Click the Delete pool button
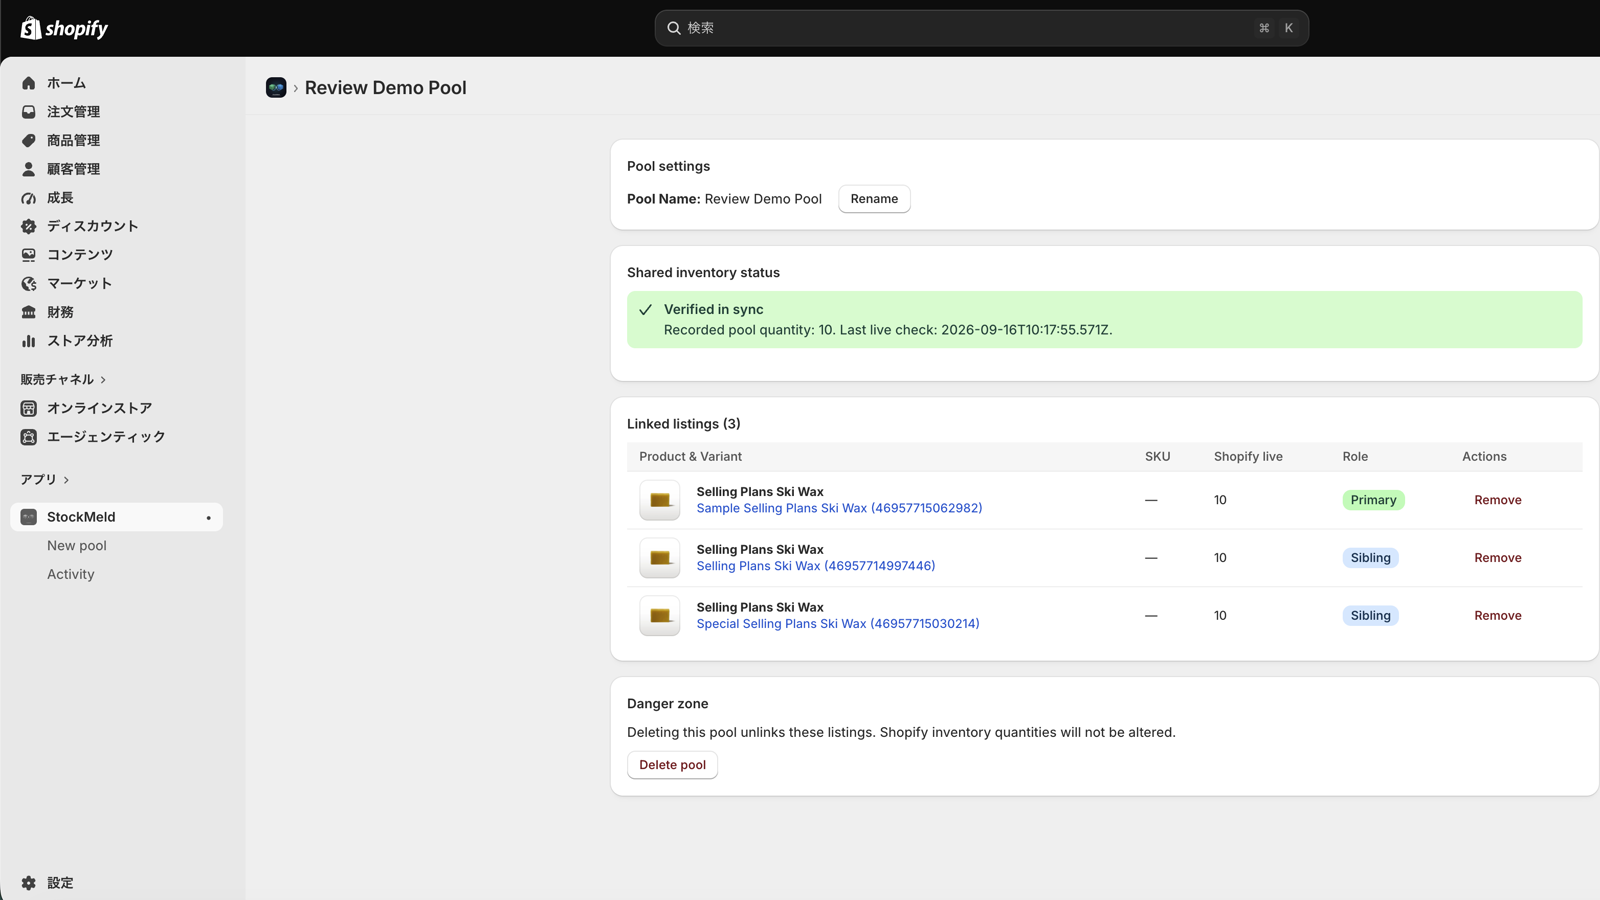 pos(672,765)
